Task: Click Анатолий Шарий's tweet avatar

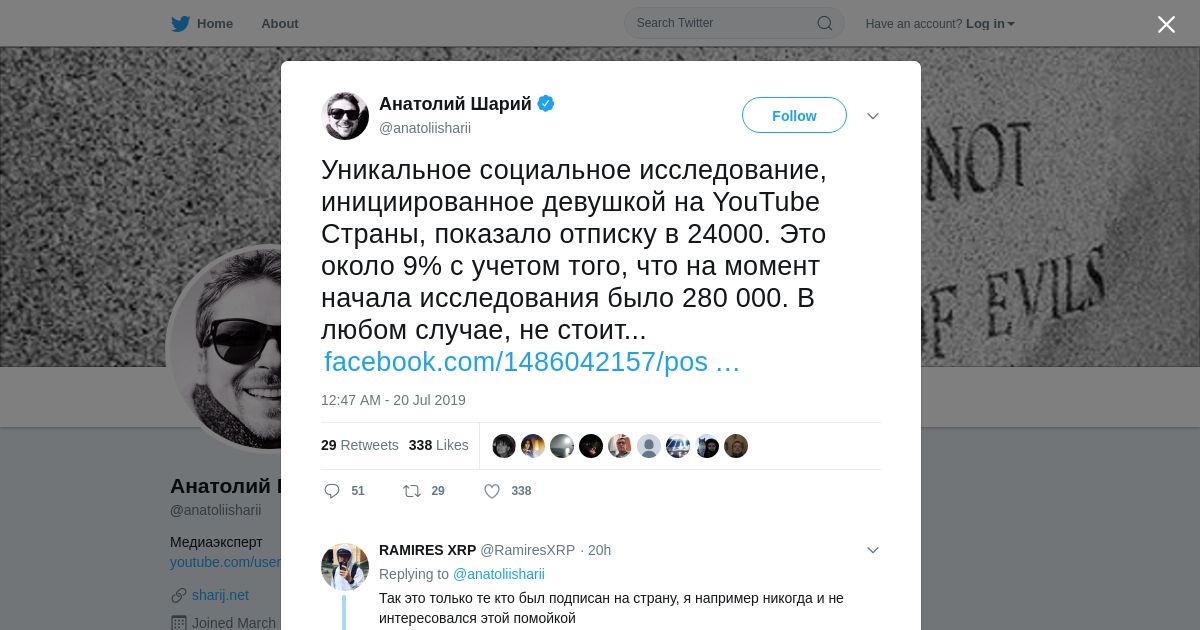Action: (x=345, y=116)
